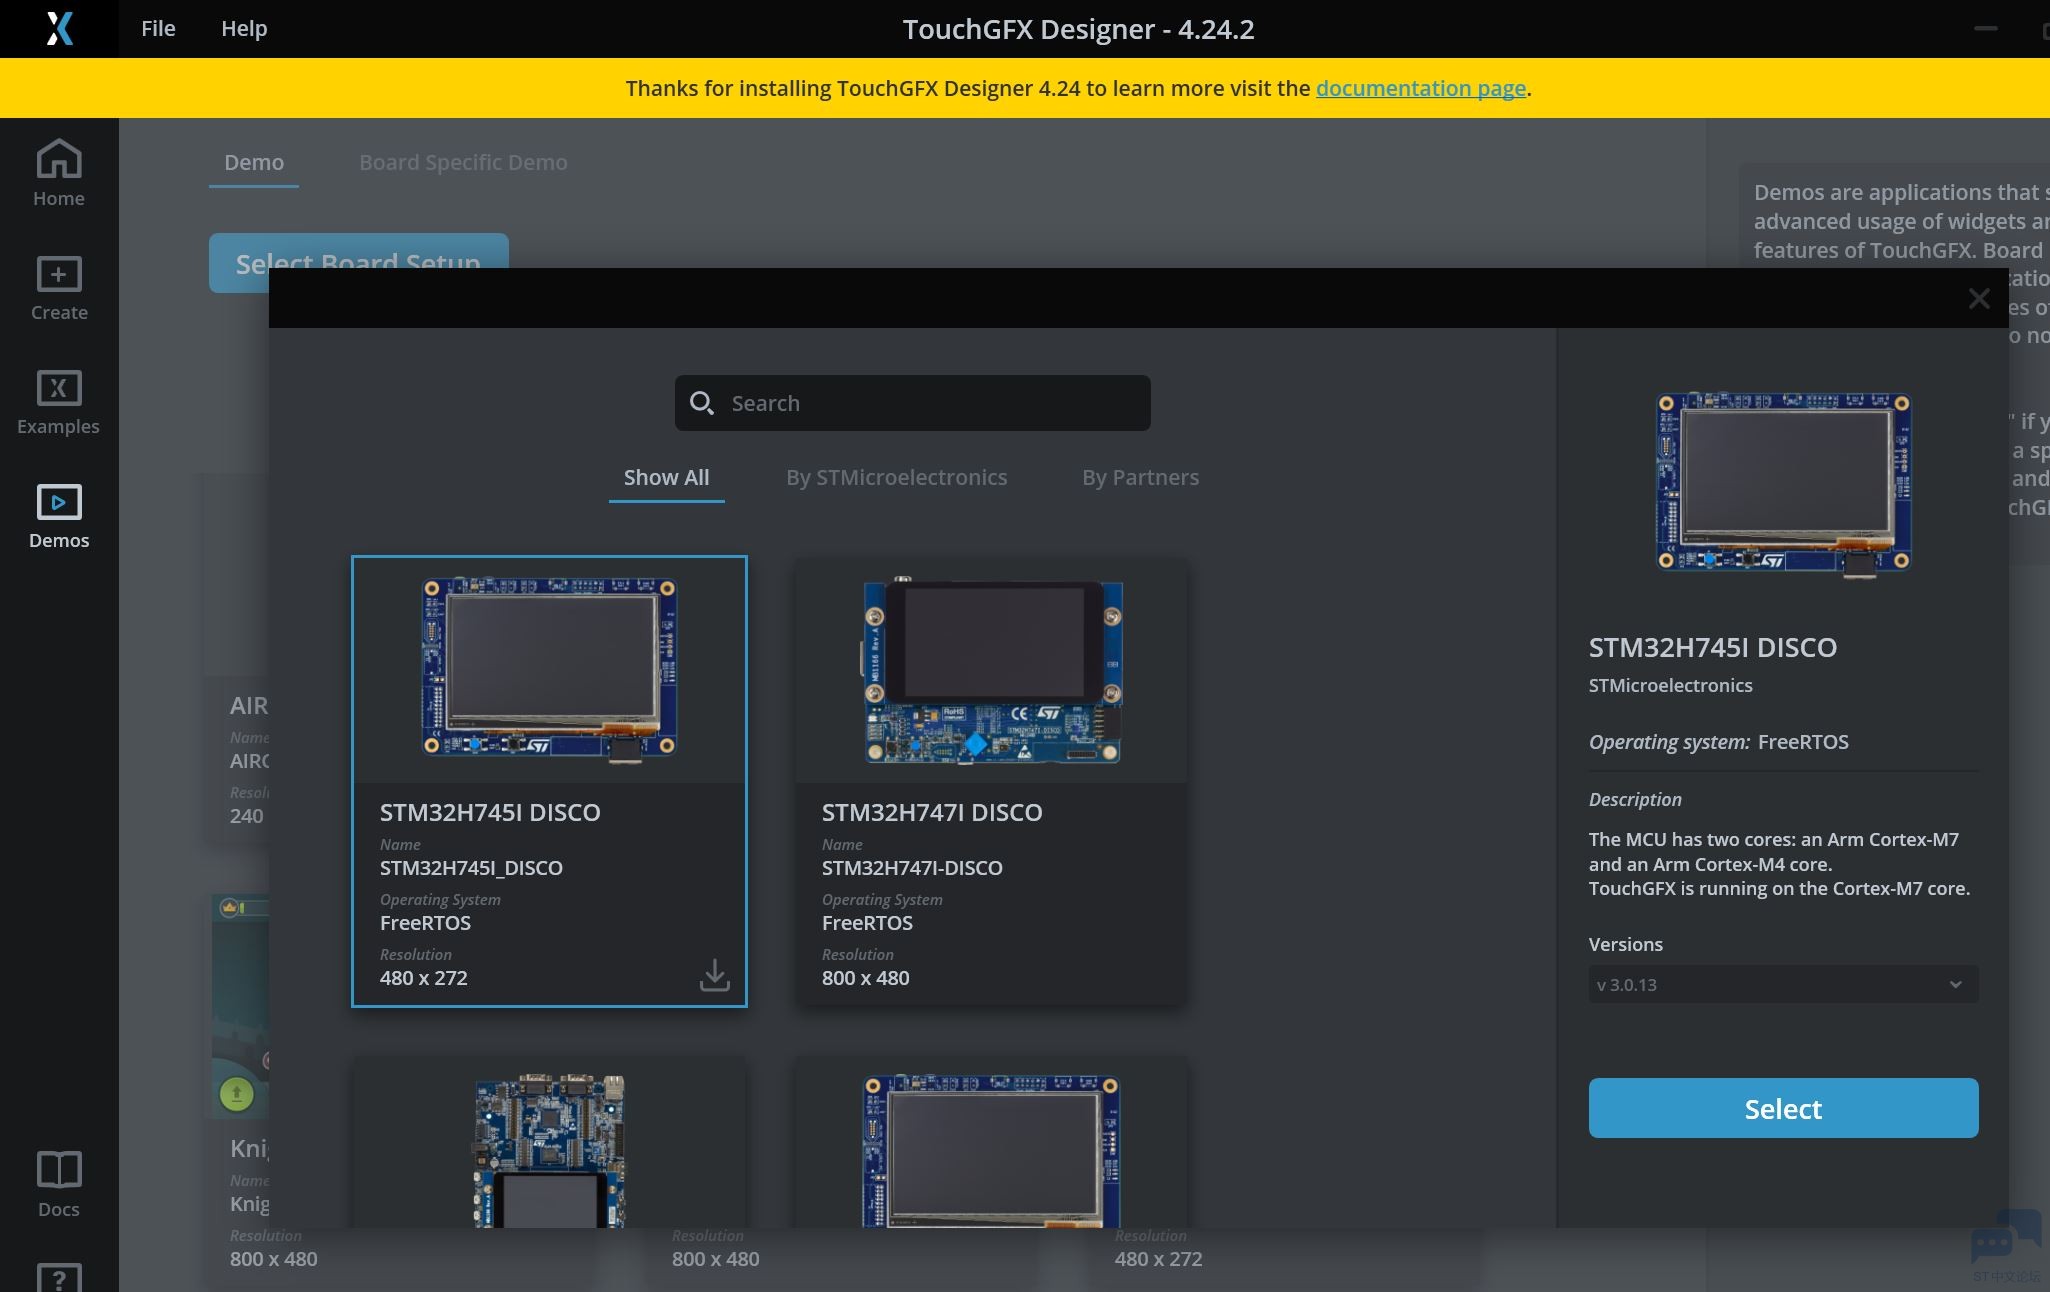Open the Examples section

coord(59,402)
